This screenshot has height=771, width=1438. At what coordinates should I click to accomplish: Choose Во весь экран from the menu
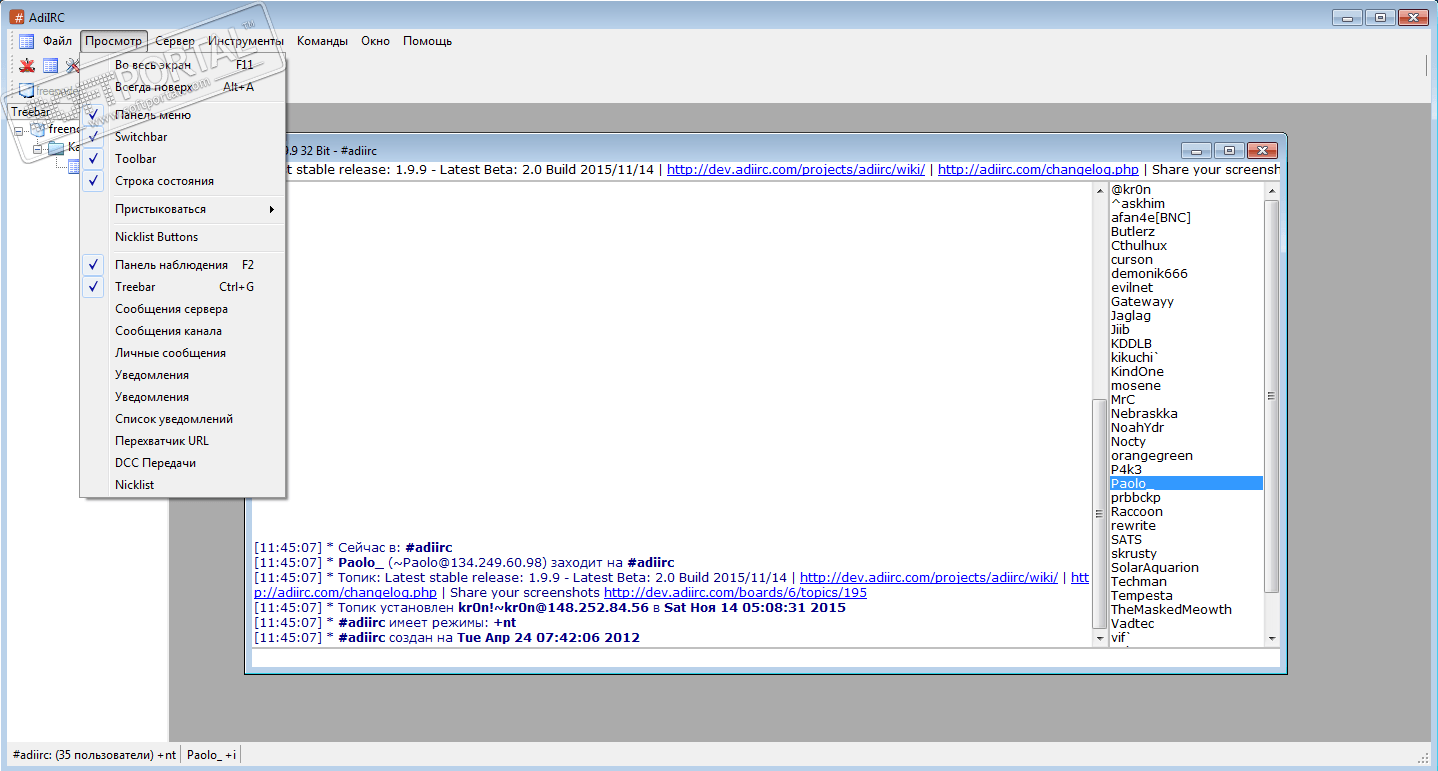[183, 65]
